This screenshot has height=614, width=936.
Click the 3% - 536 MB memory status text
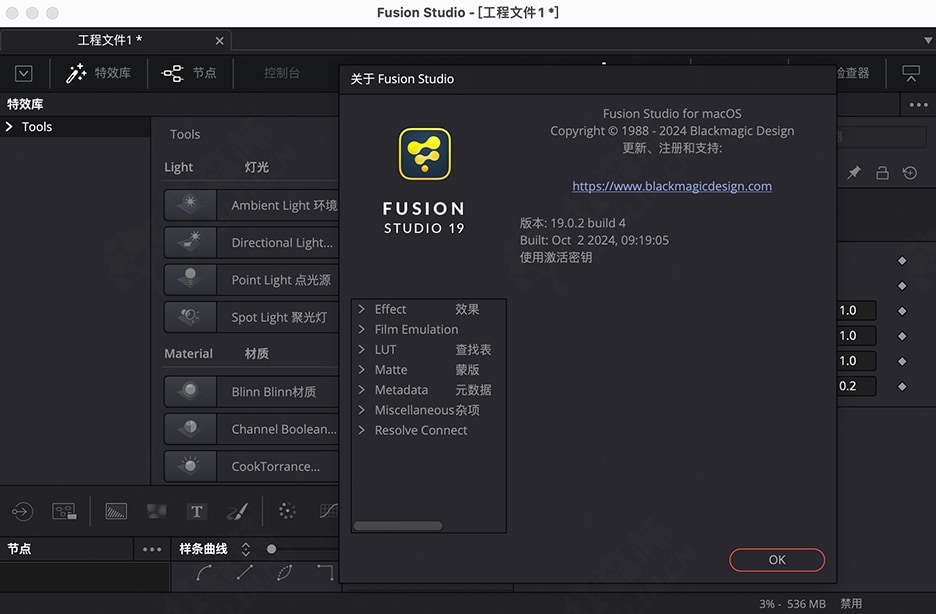coord(792,604)
